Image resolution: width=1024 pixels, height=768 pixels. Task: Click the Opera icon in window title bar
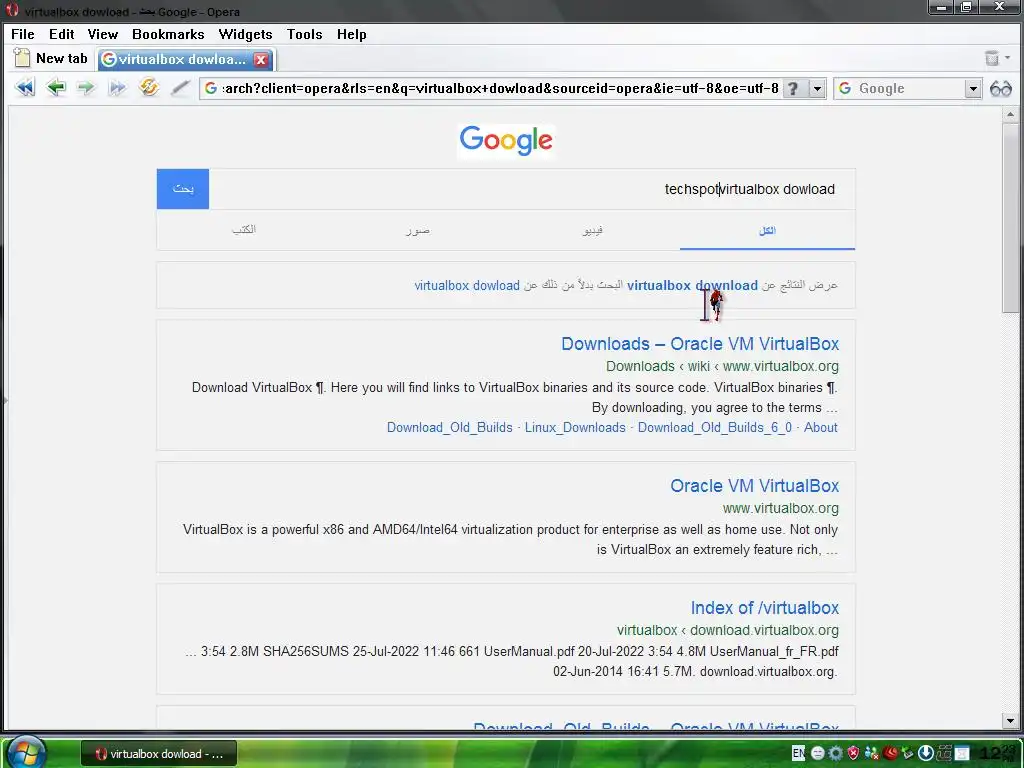coord(12,10)
